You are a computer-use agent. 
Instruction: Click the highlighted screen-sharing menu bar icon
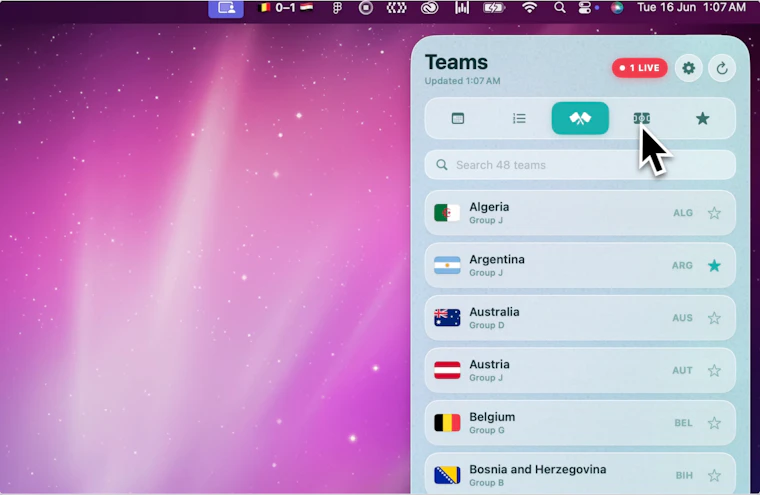click(x=226, y=8)
